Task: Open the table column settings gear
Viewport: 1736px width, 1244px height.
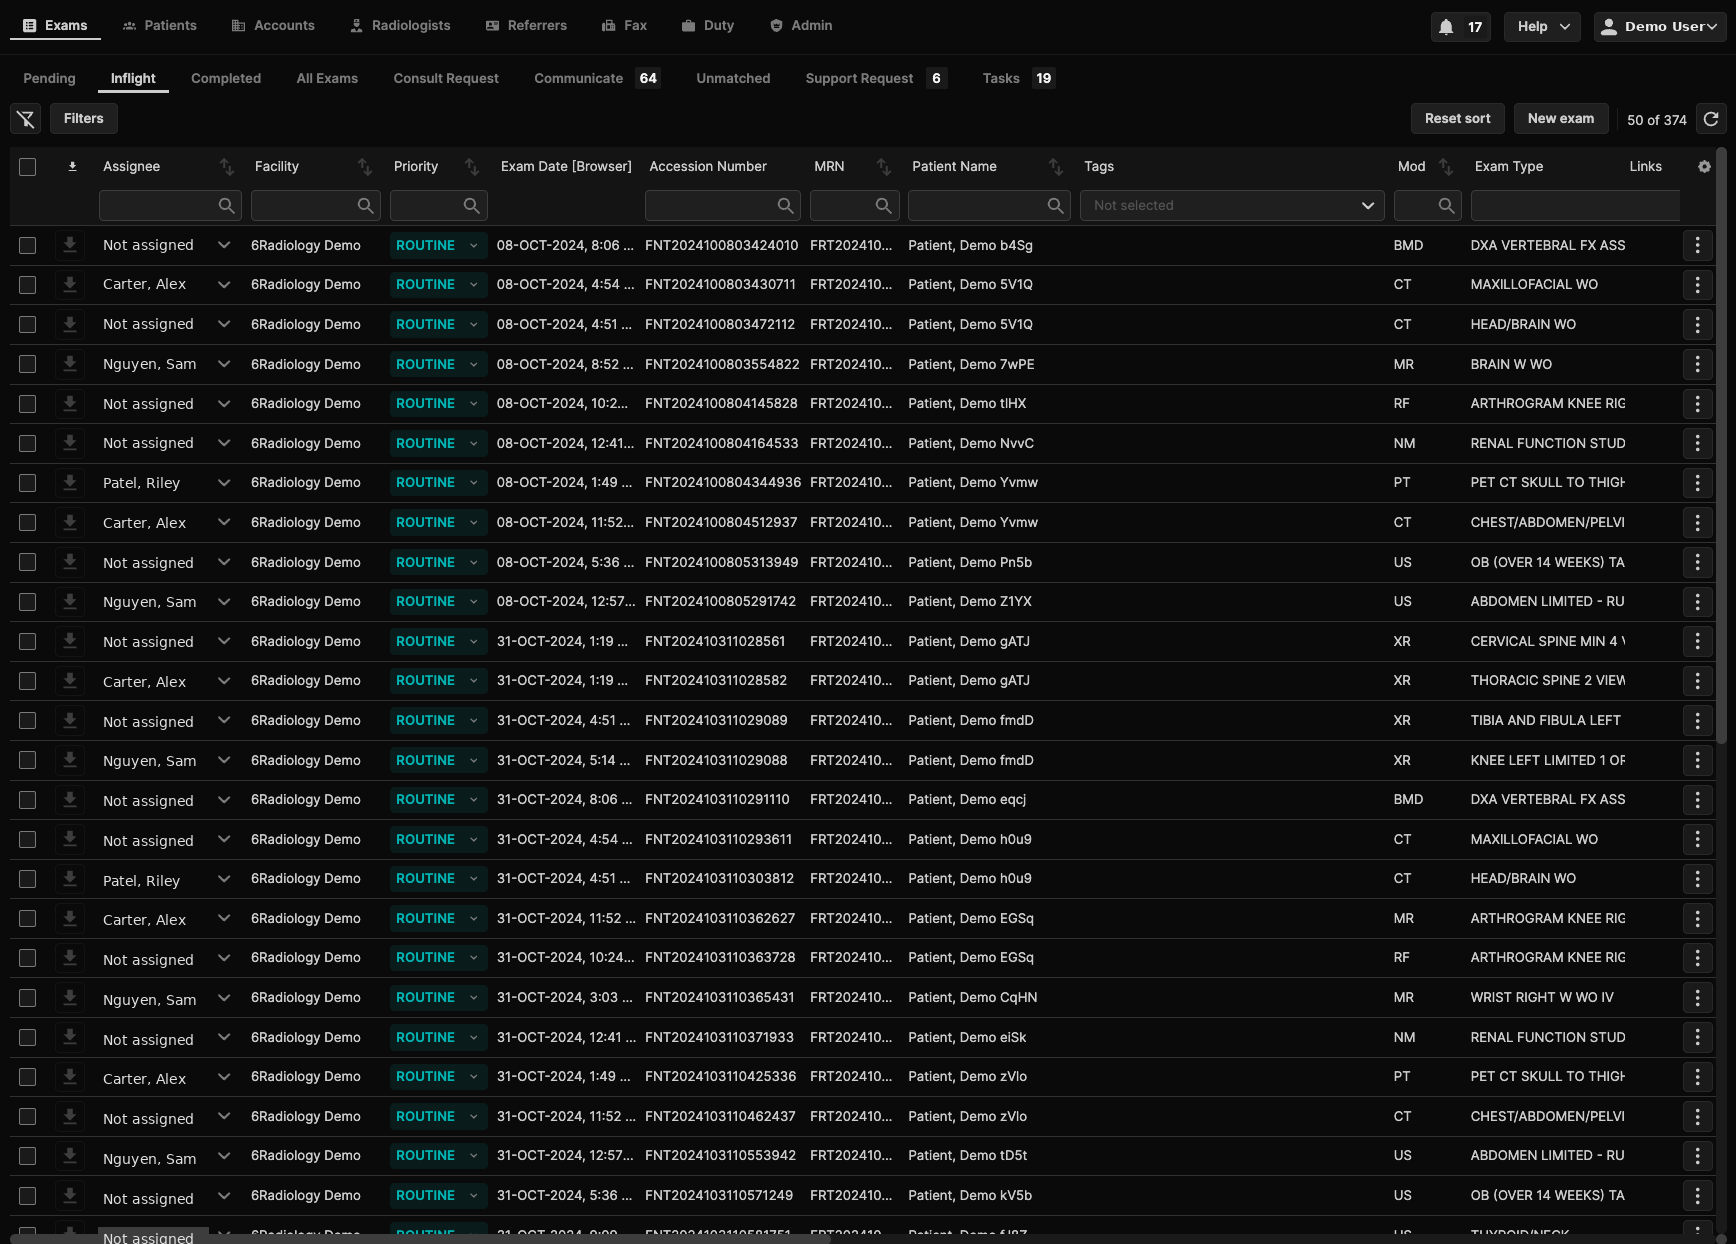Action: (1704, 167)
